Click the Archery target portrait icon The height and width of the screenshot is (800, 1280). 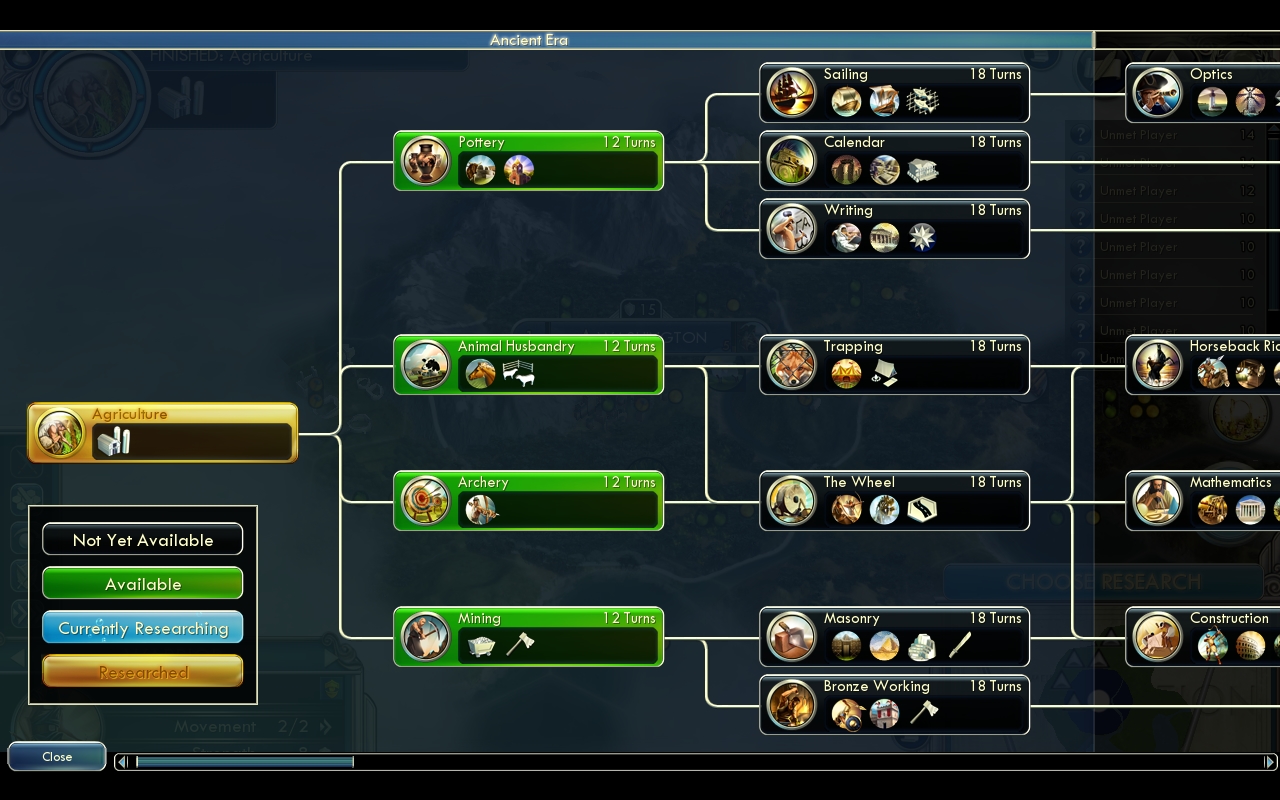pyautogui.click(x=425, y=501)
